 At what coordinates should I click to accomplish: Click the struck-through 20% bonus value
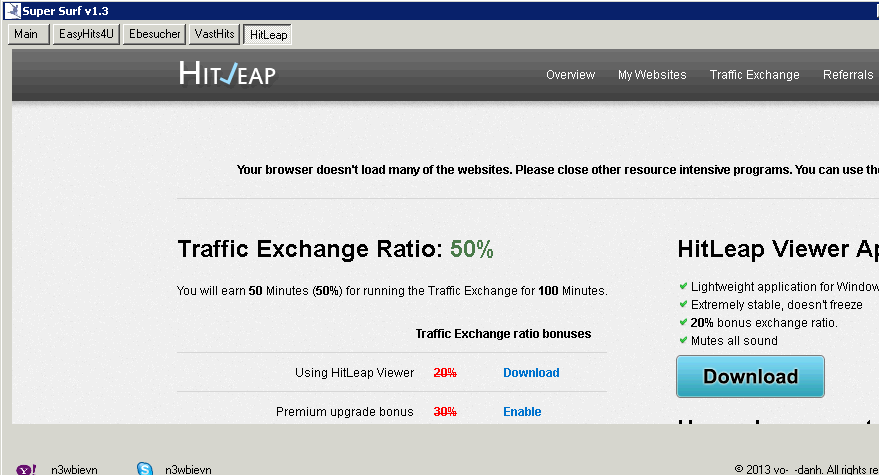445,373
